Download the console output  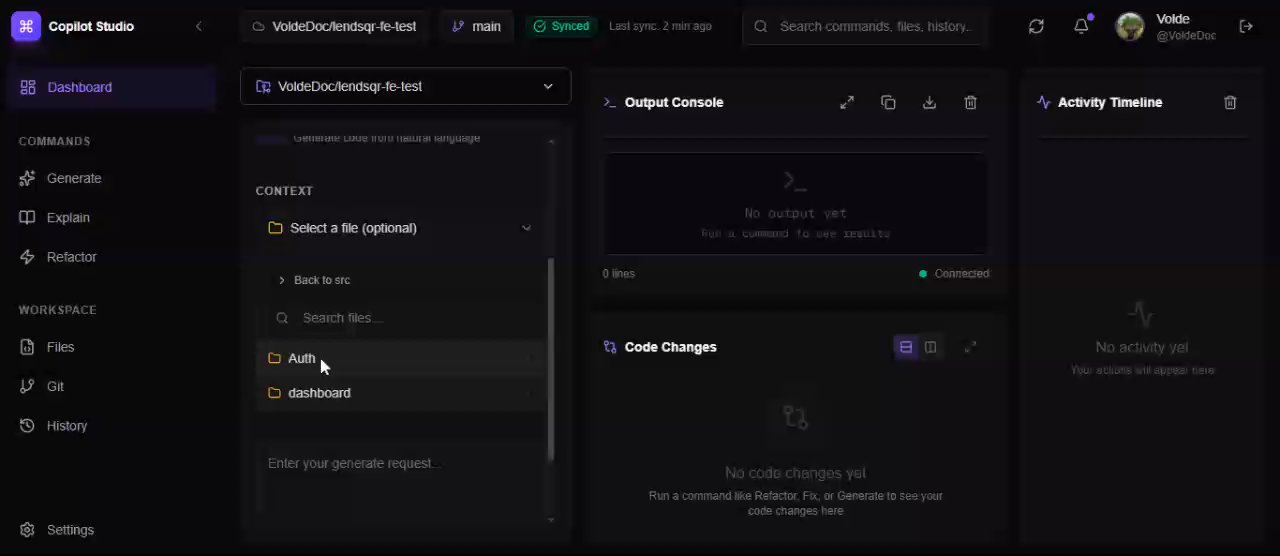point(929,102)
